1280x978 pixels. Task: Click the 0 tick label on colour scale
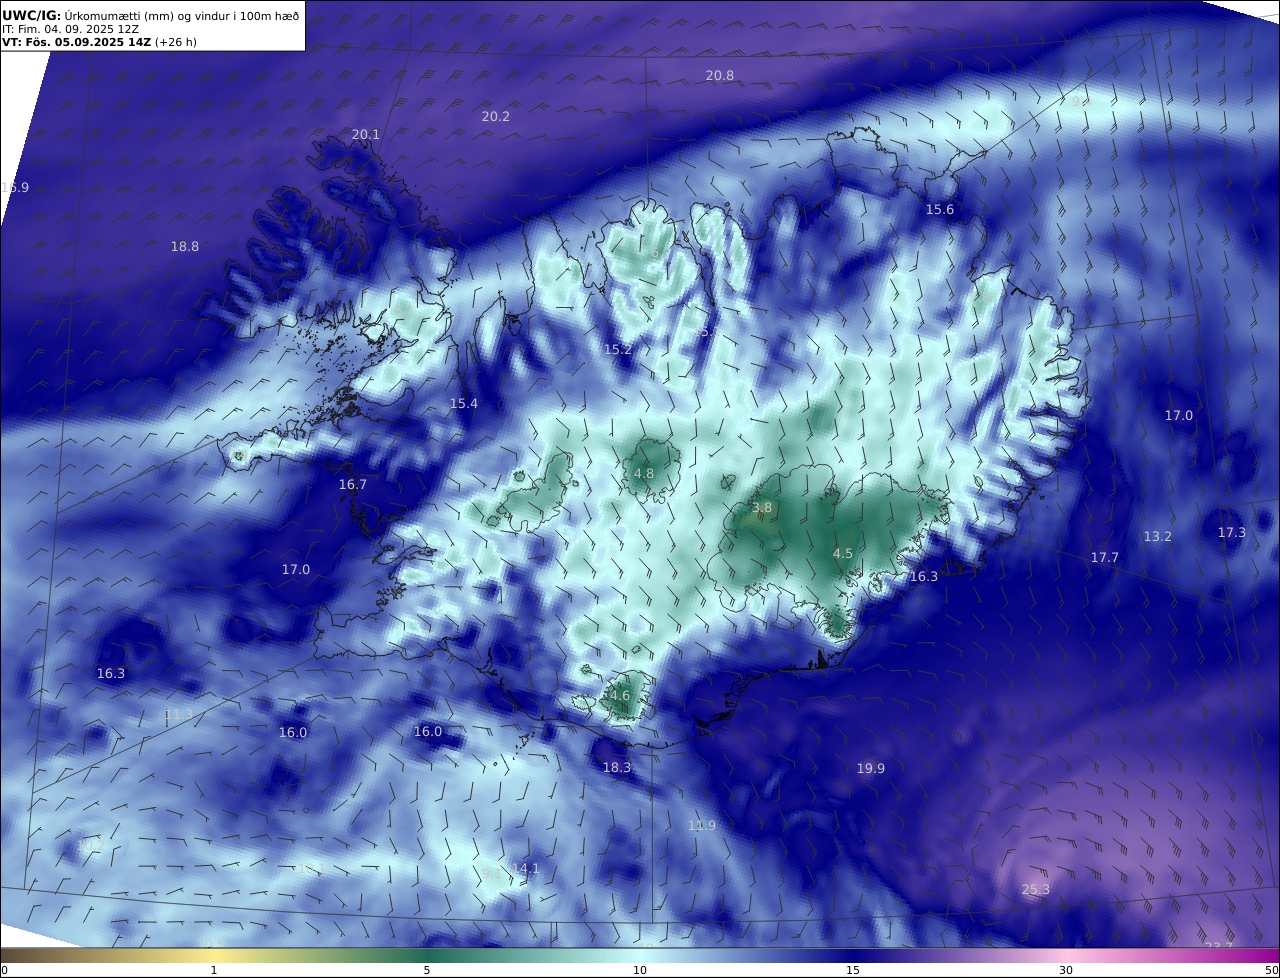pos(4,970)
